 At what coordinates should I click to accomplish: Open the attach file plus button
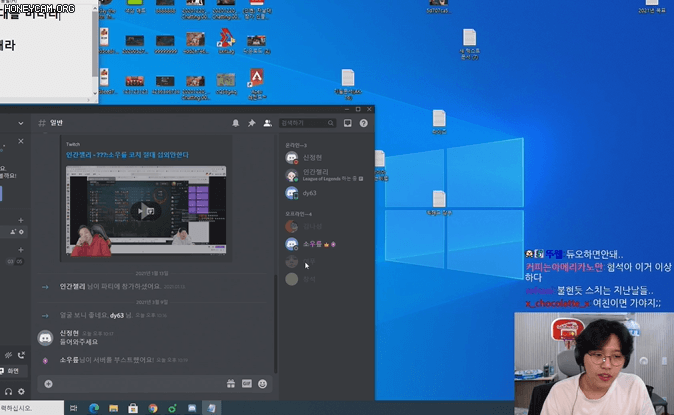tap(48, 384)
